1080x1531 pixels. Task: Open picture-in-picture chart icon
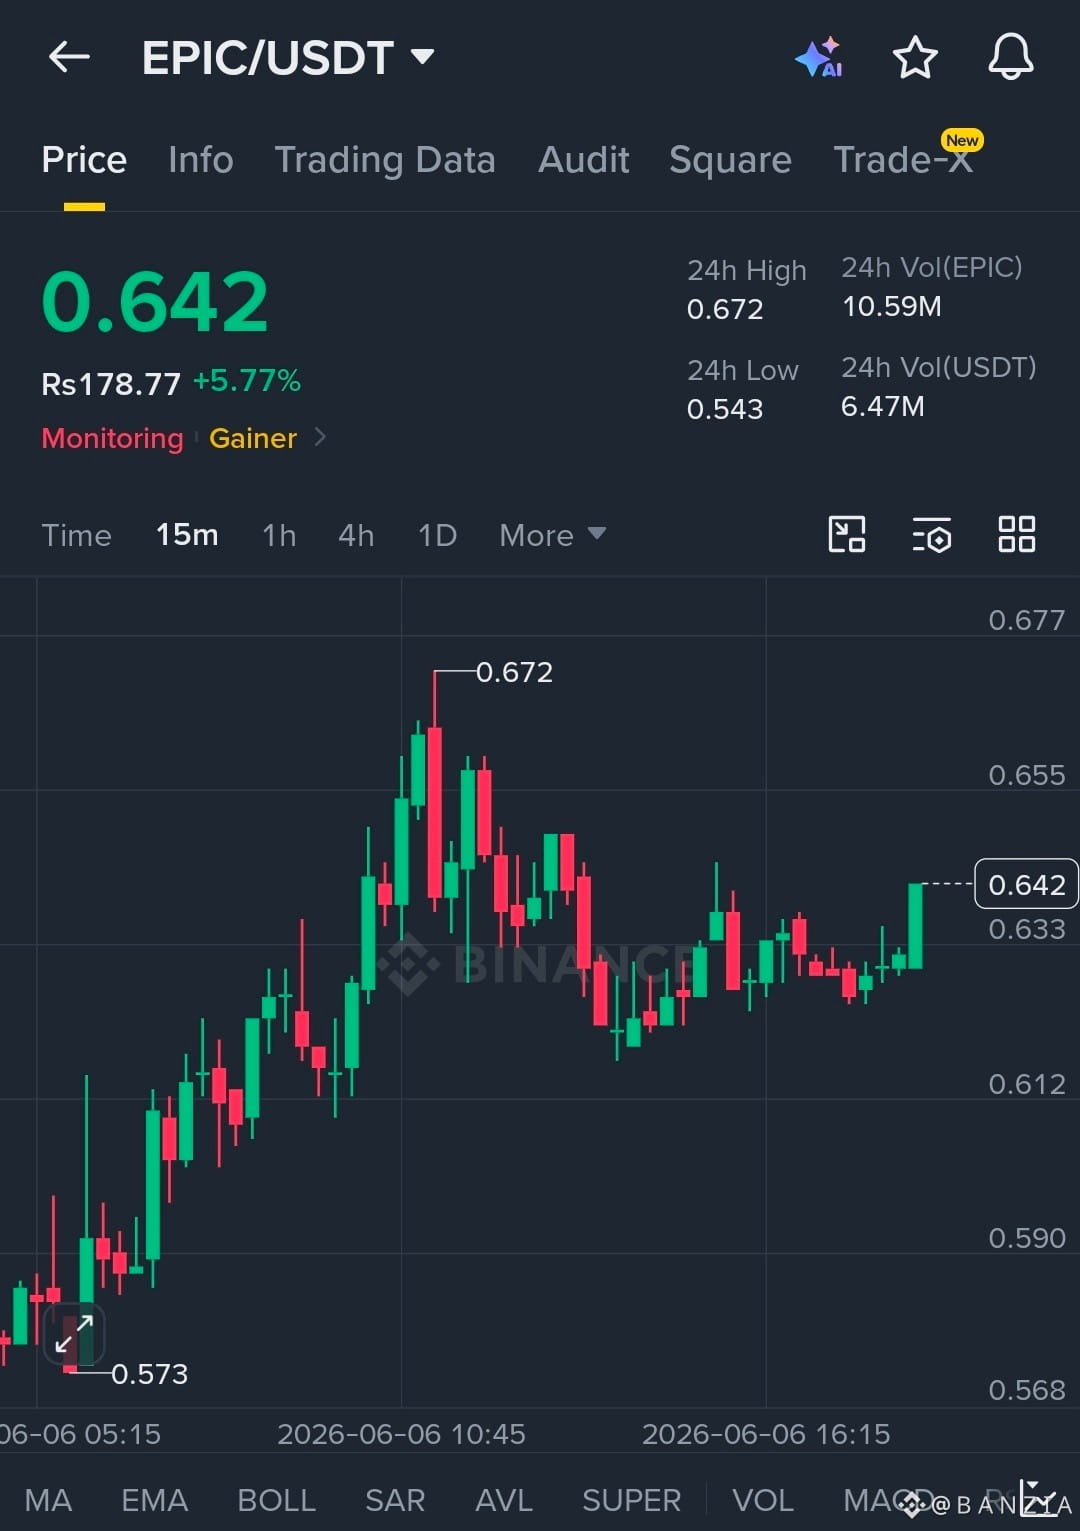847,534
